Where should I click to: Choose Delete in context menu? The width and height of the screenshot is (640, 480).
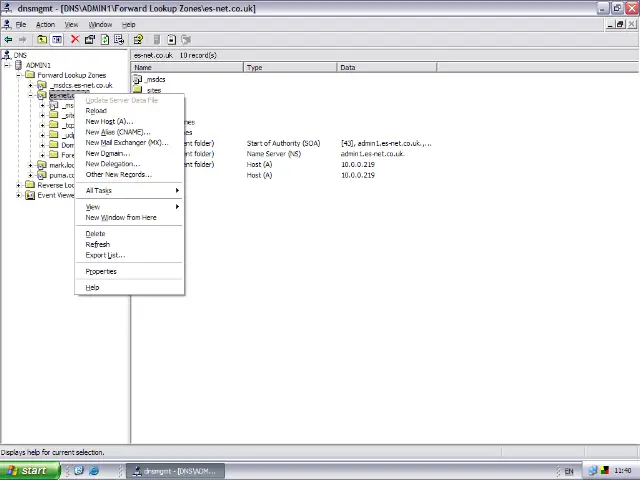point(129,233)
